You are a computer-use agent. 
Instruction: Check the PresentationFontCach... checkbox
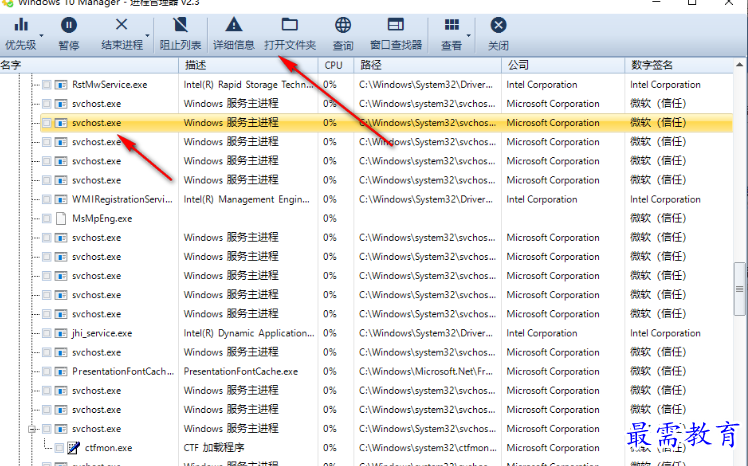coord(47,372)
